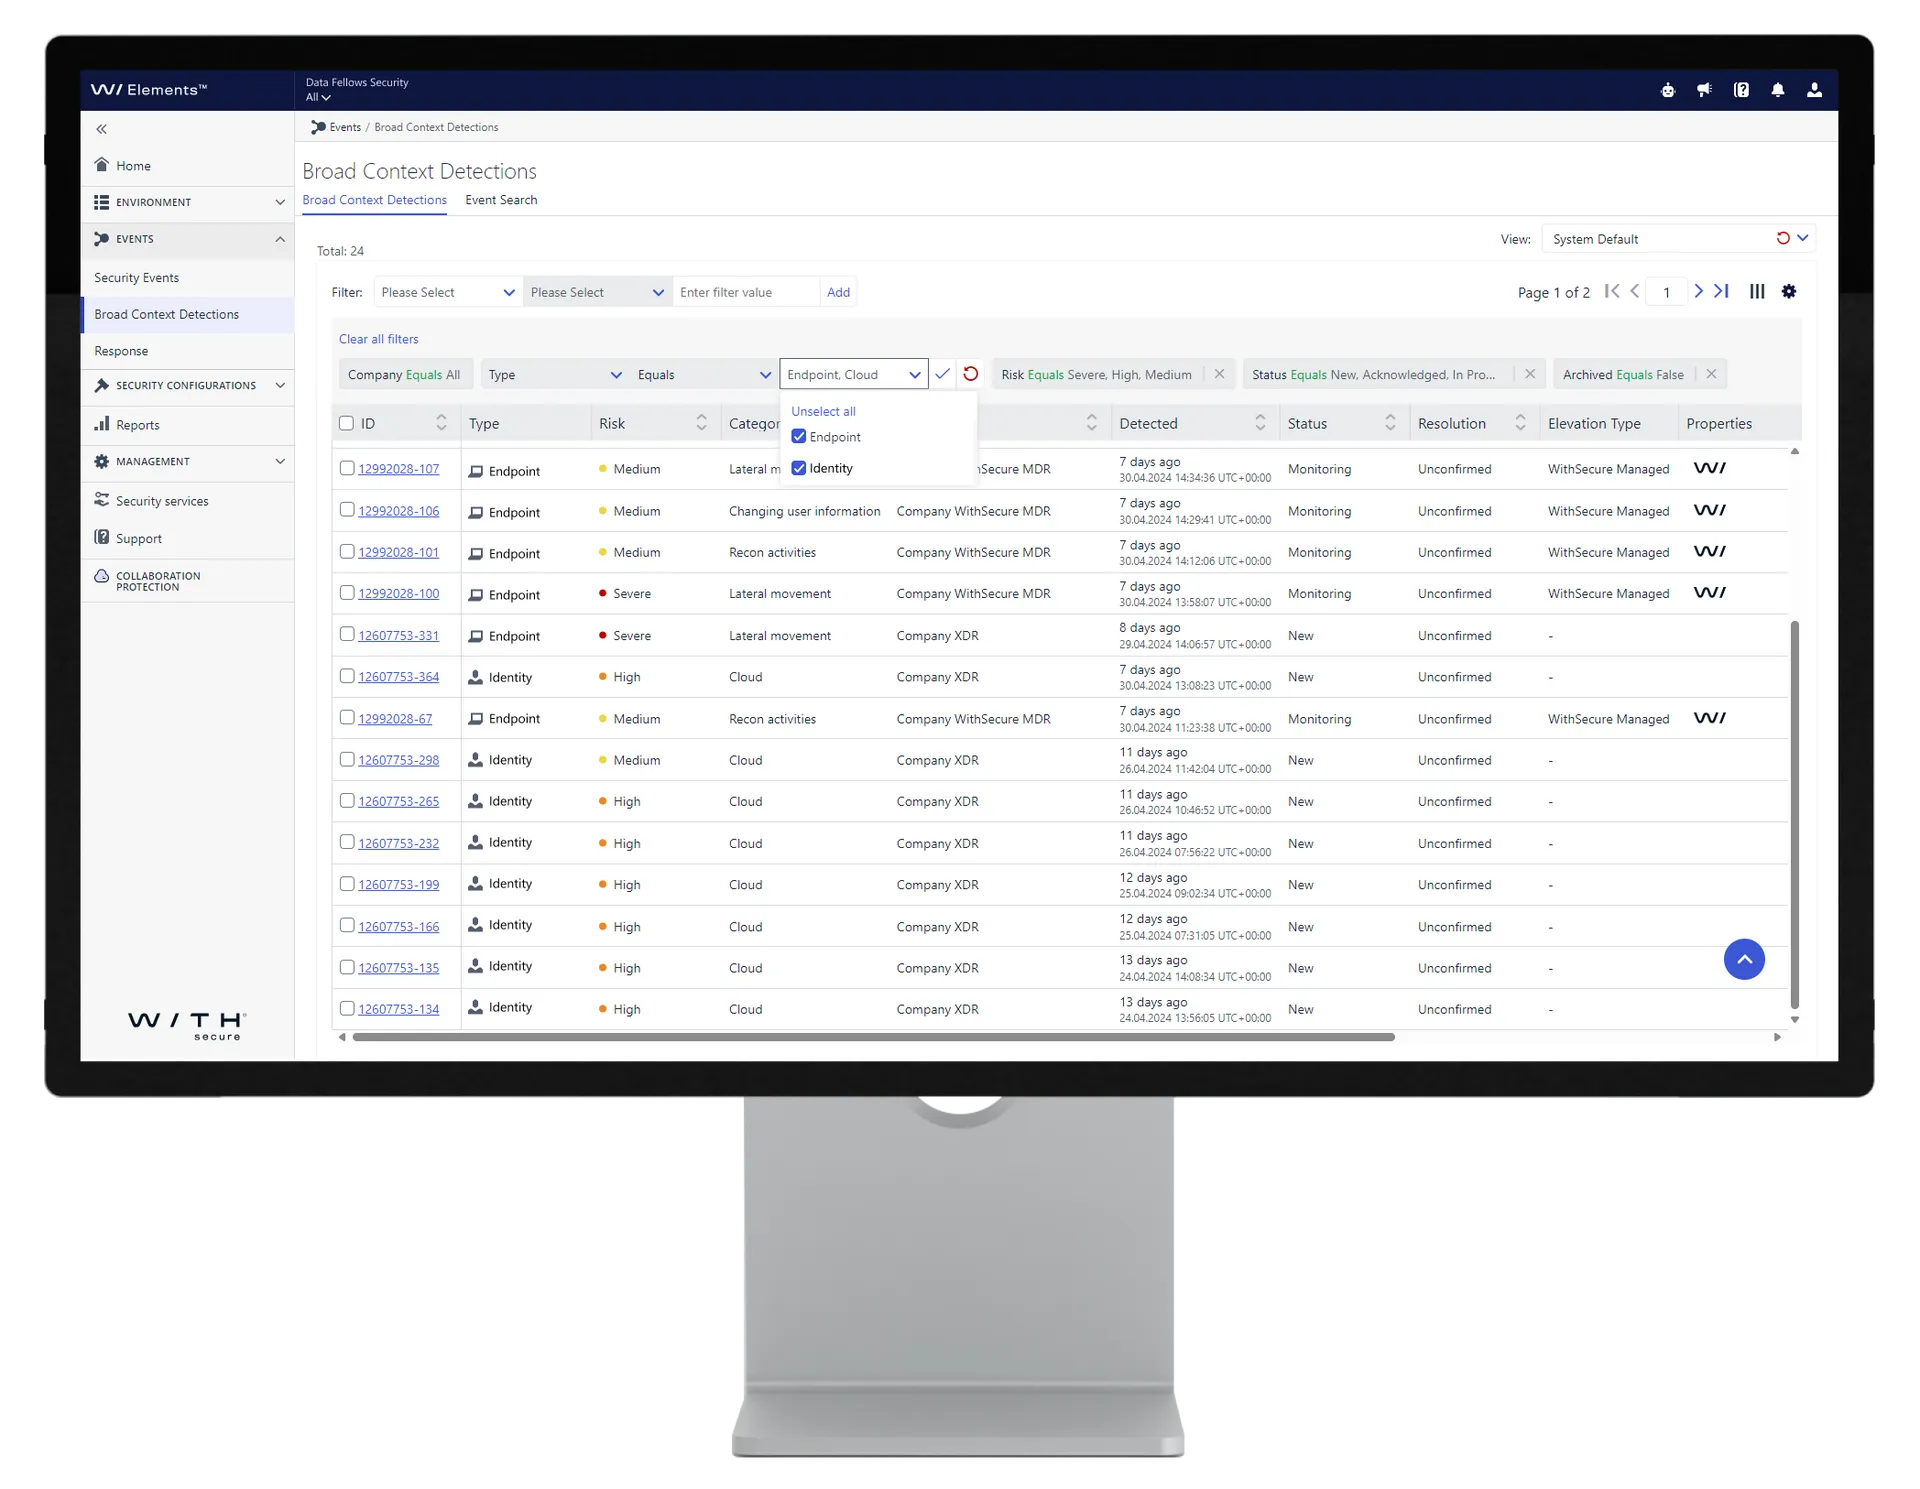Open detection 12992028-100 link
Viewport: 1920px width, 1489px height.
[398, 594]
